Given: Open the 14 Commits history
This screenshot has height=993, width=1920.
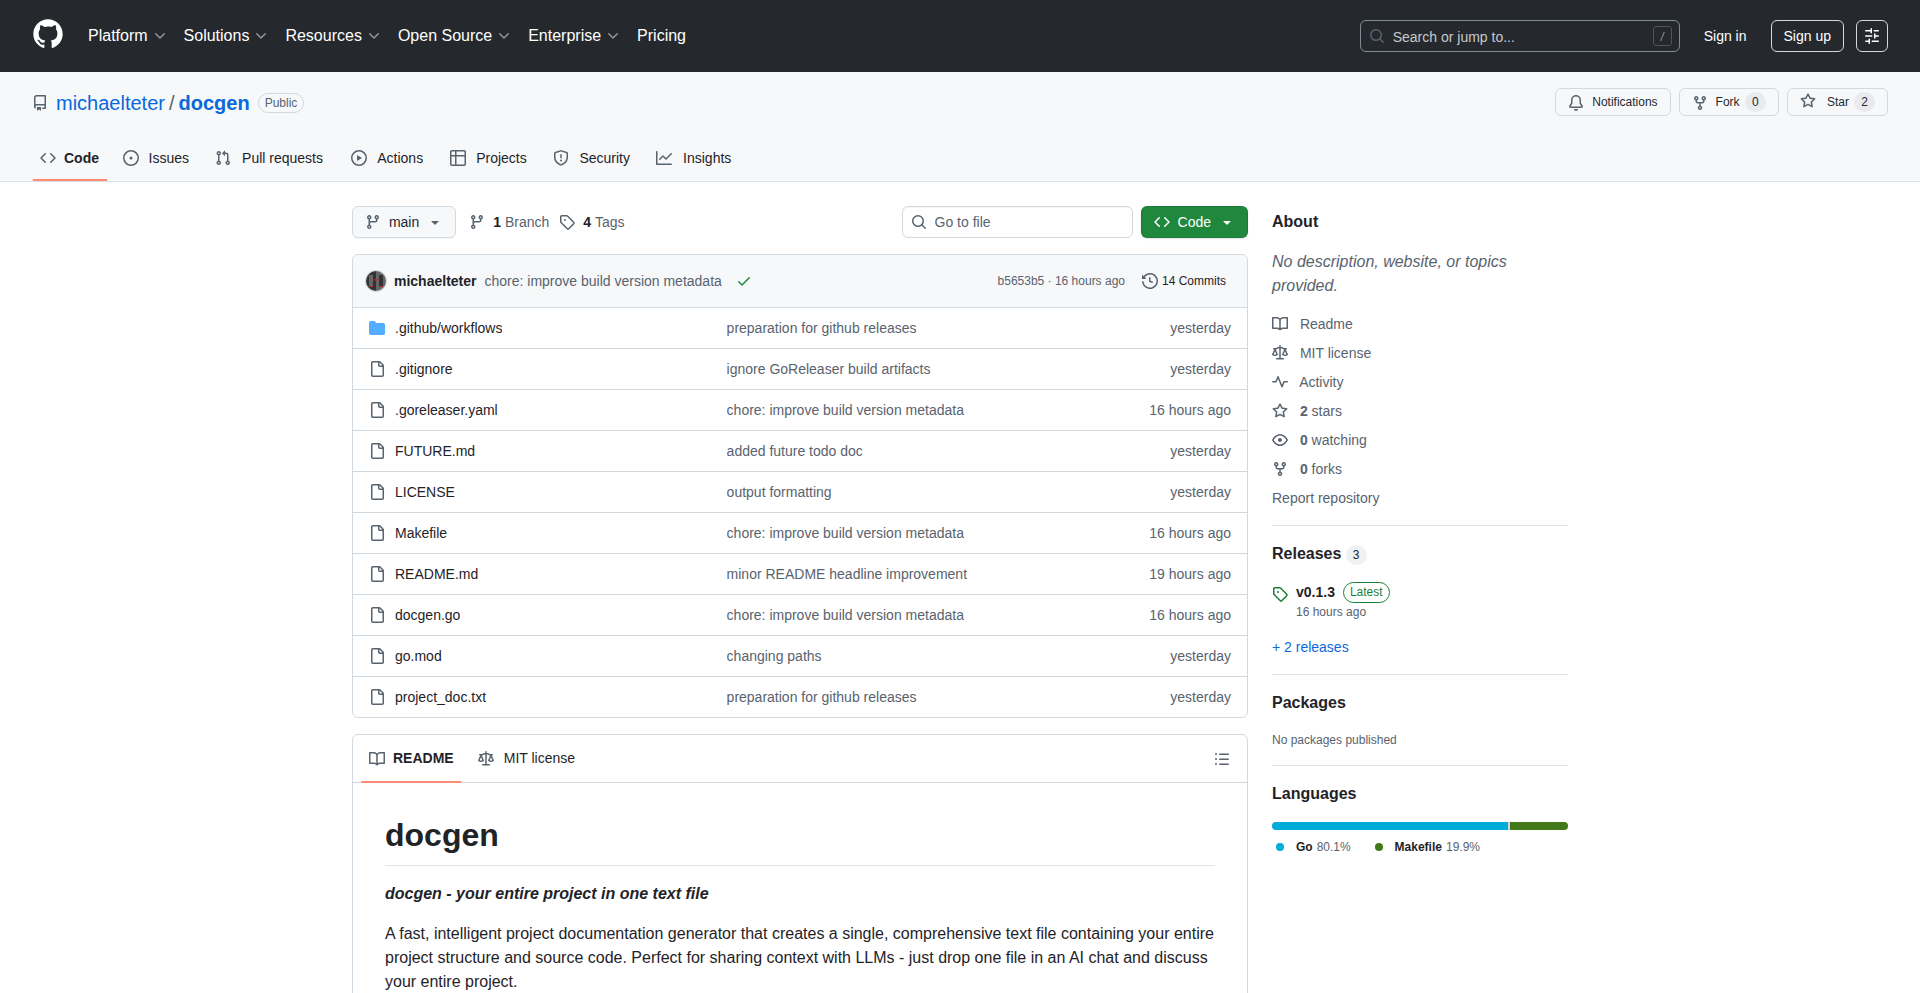Looking at the screenshot, I should point(1184,281).
